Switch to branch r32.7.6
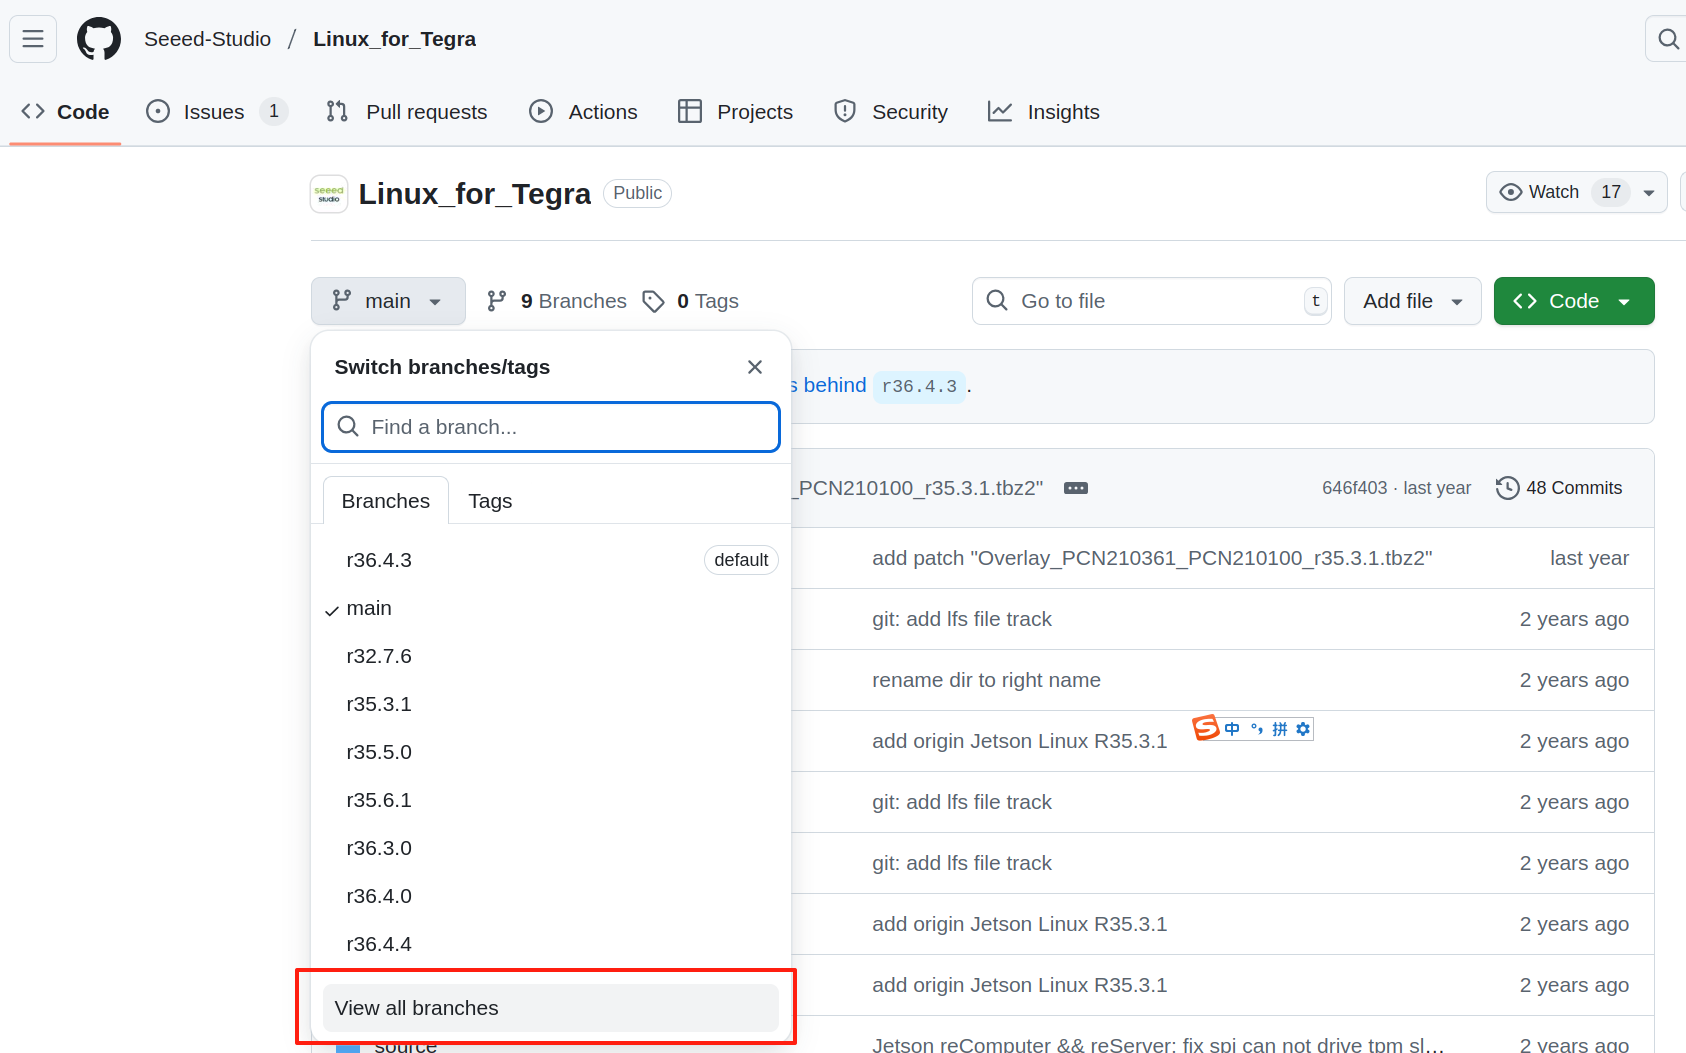 pyautogui.click(x=551, y=656)
